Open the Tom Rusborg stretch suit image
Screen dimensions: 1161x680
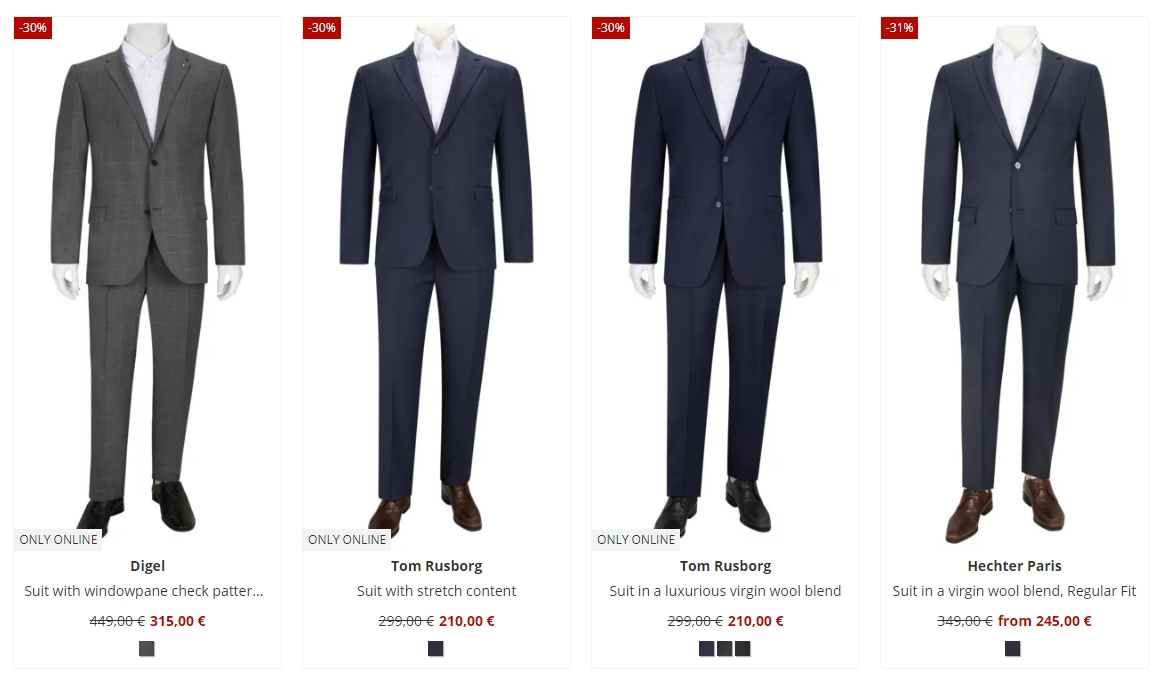[436, 278]
